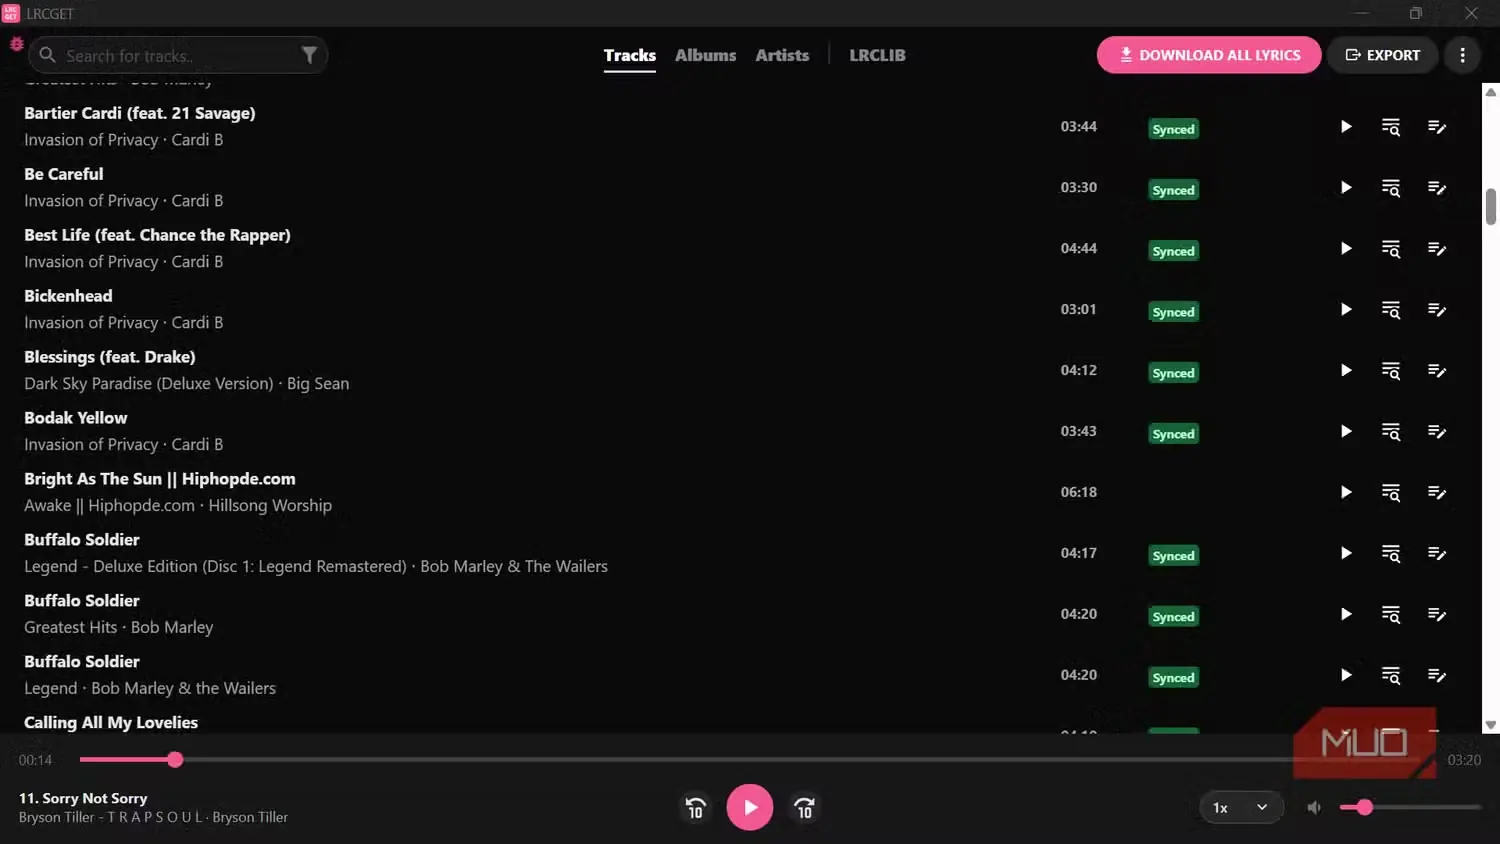Edit lyrics of Bickenhead track
This screenshot has height=844, width=1500.
(1437, 310)
